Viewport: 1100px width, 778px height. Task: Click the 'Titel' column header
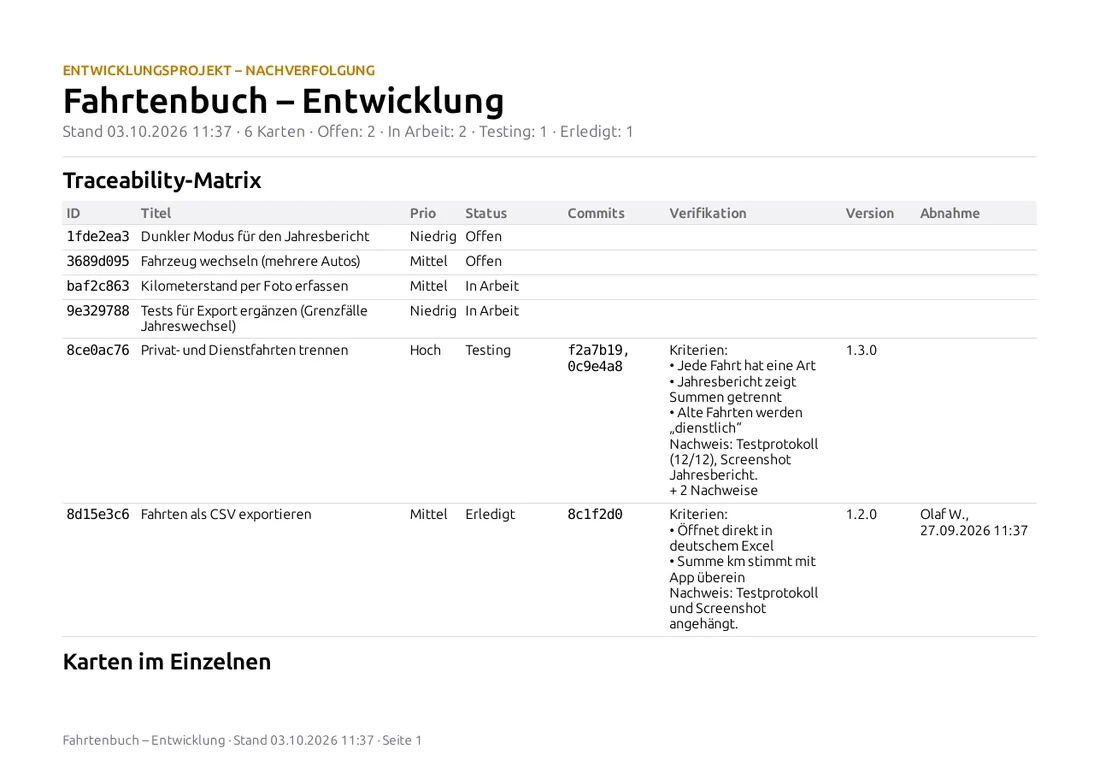156,213
